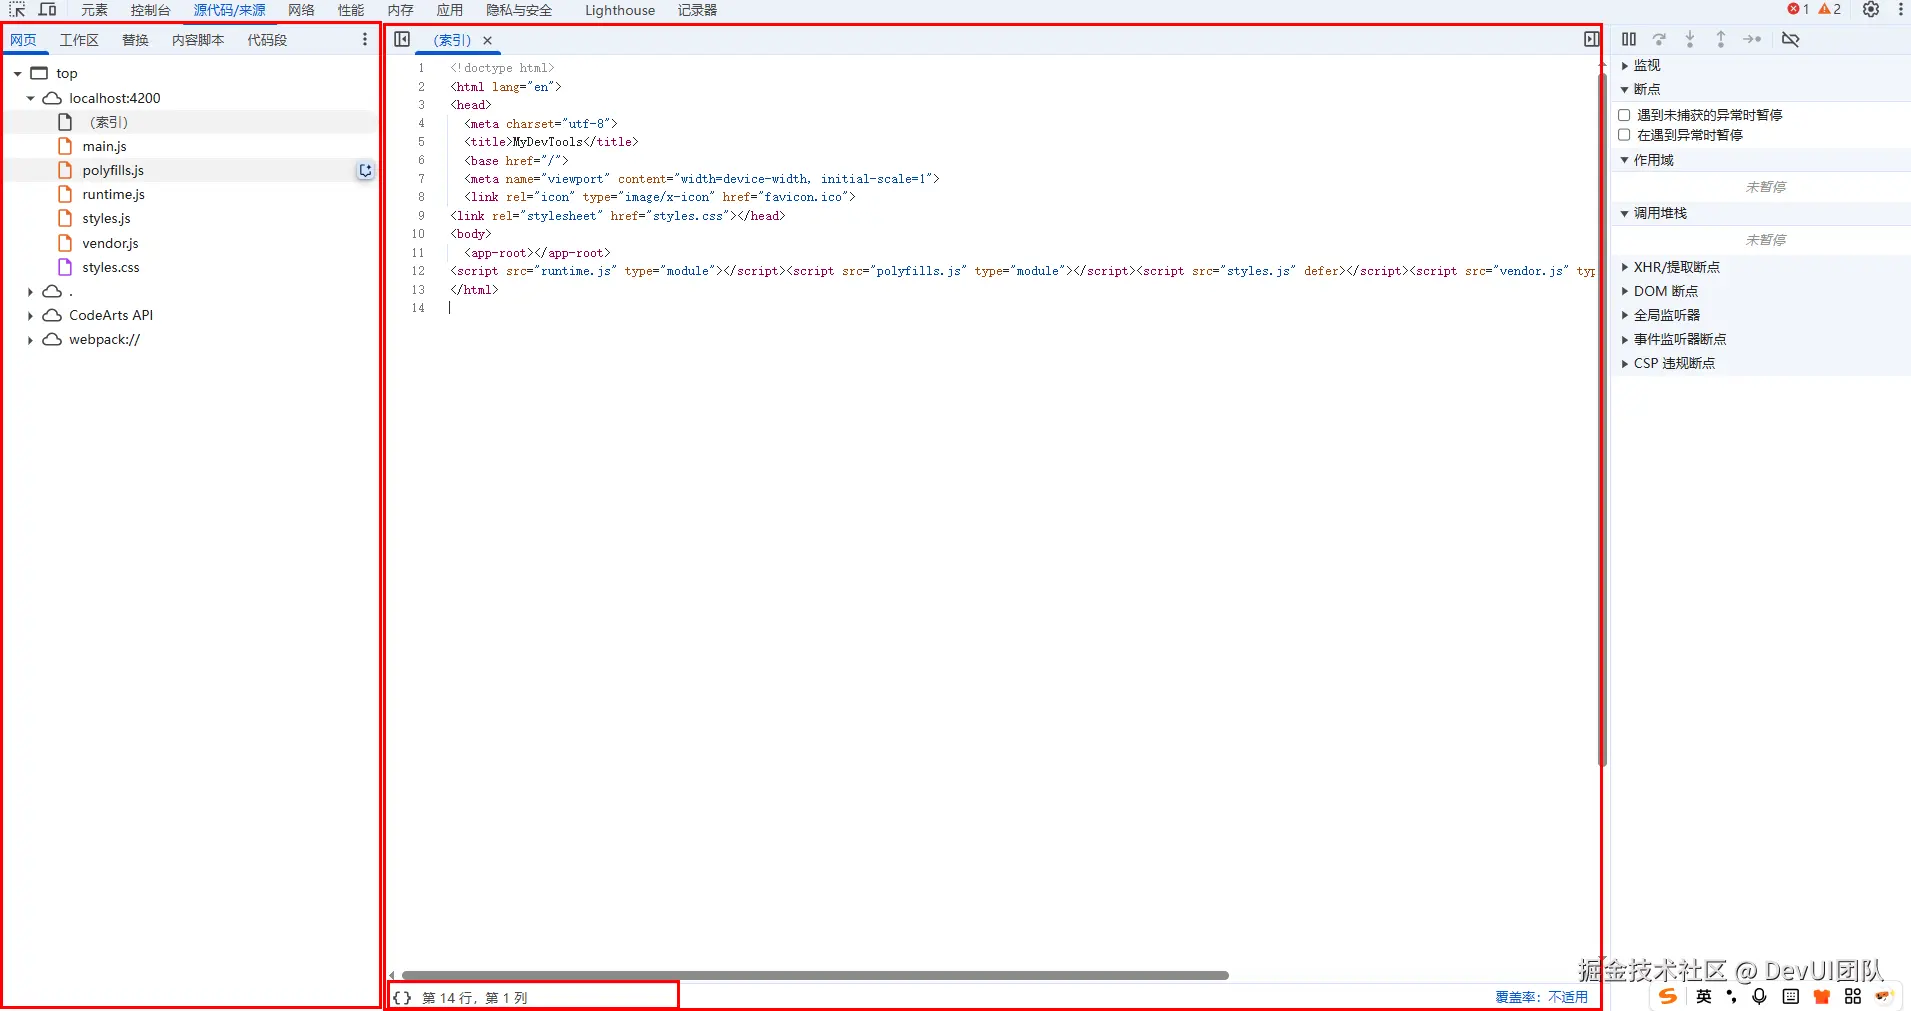This screenshot has height=1011, width=1911.
Task: Click the editor horizontal scrollbar
Action: (815, 975)
